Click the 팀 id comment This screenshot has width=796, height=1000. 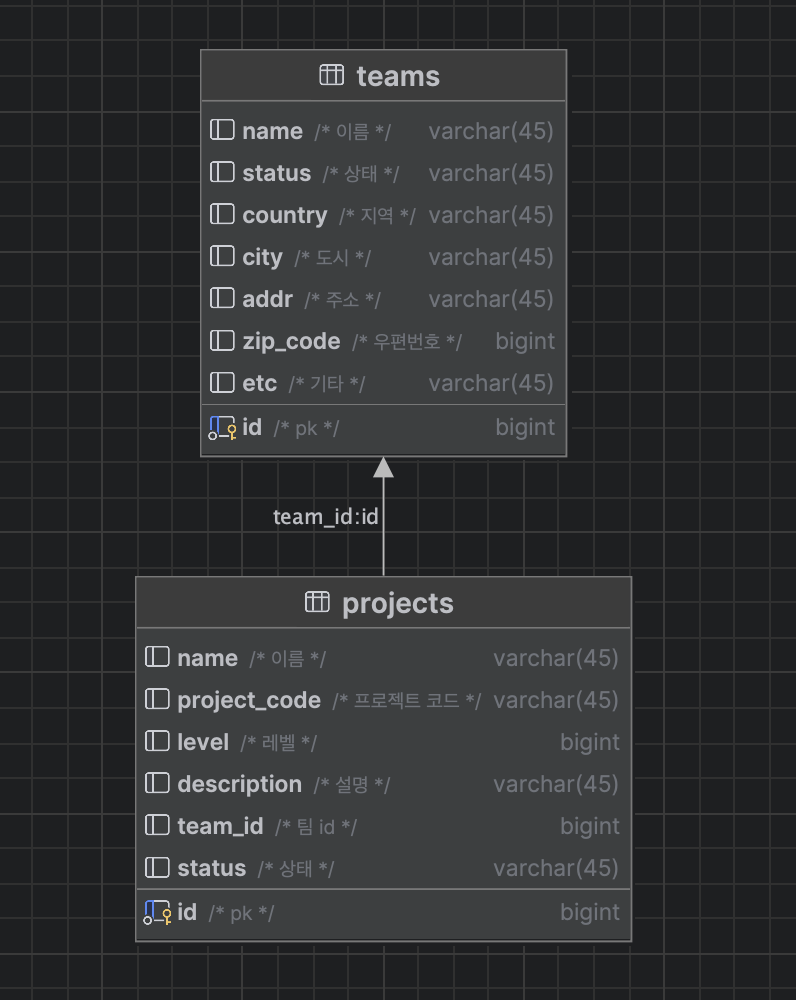316,827
